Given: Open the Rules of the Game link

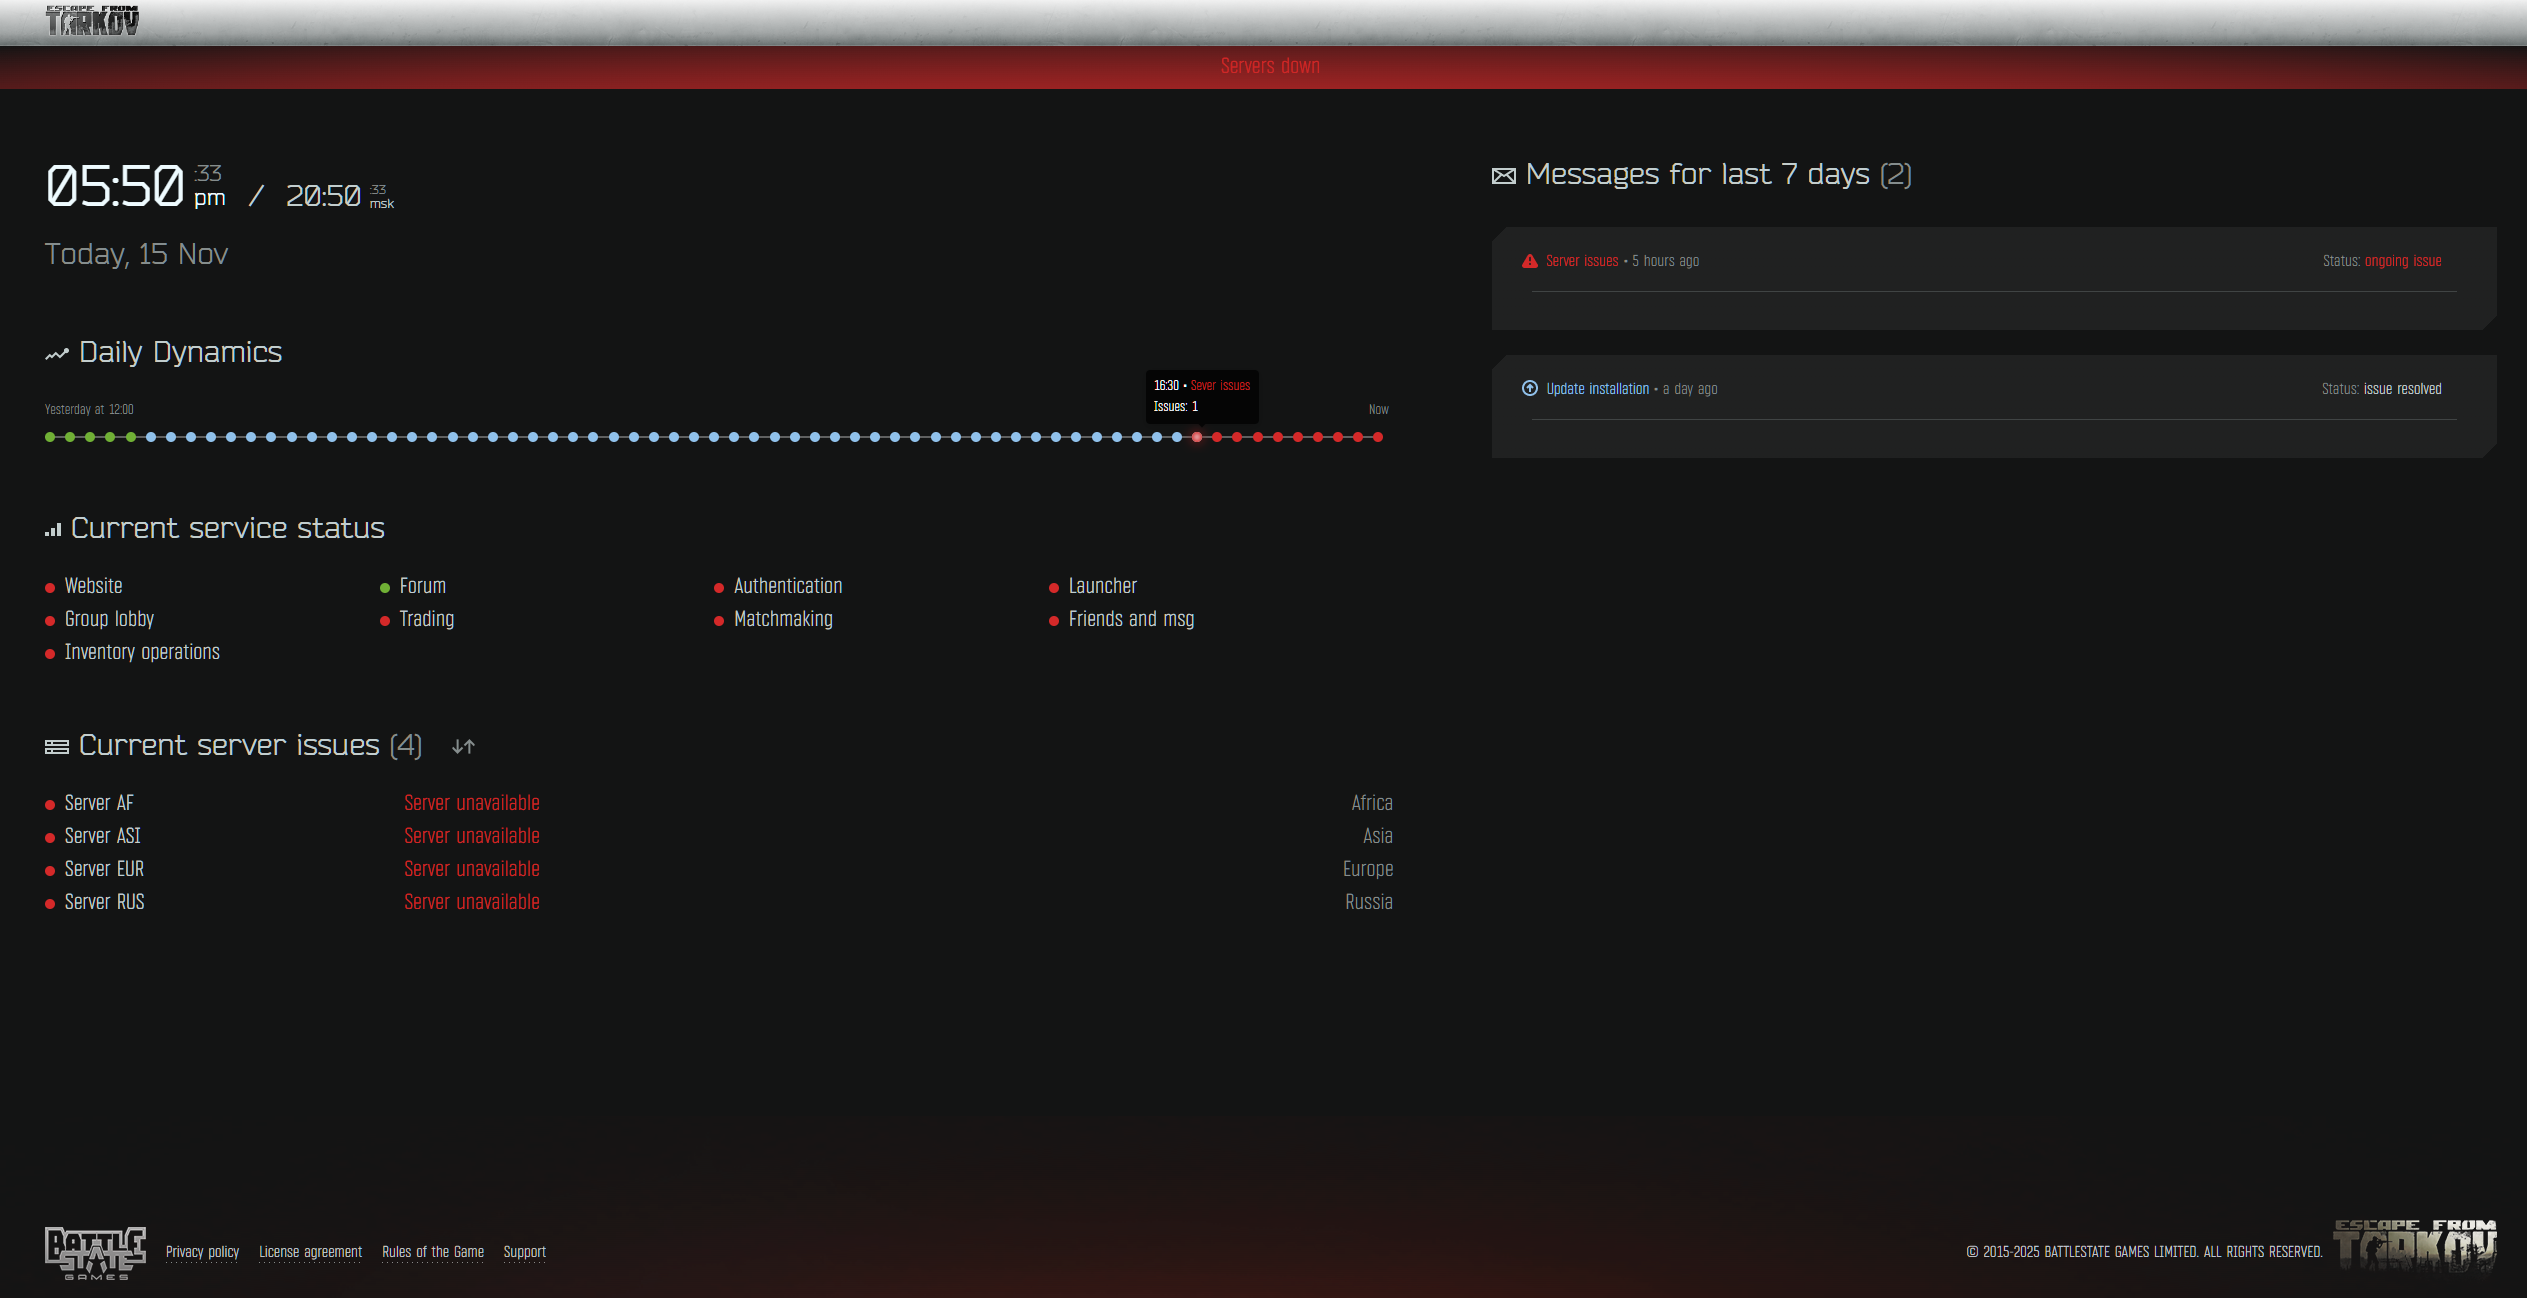Looking at the screenshot, I should (432, 1252).
